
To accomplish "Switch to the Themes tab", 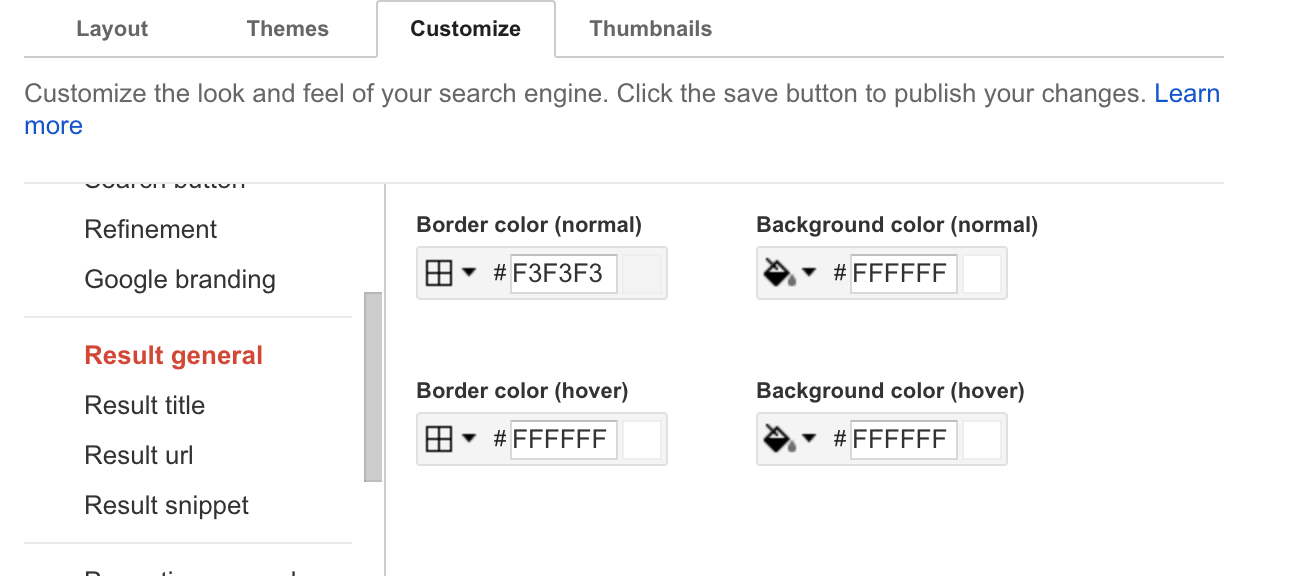I will [x=288, y=29].
